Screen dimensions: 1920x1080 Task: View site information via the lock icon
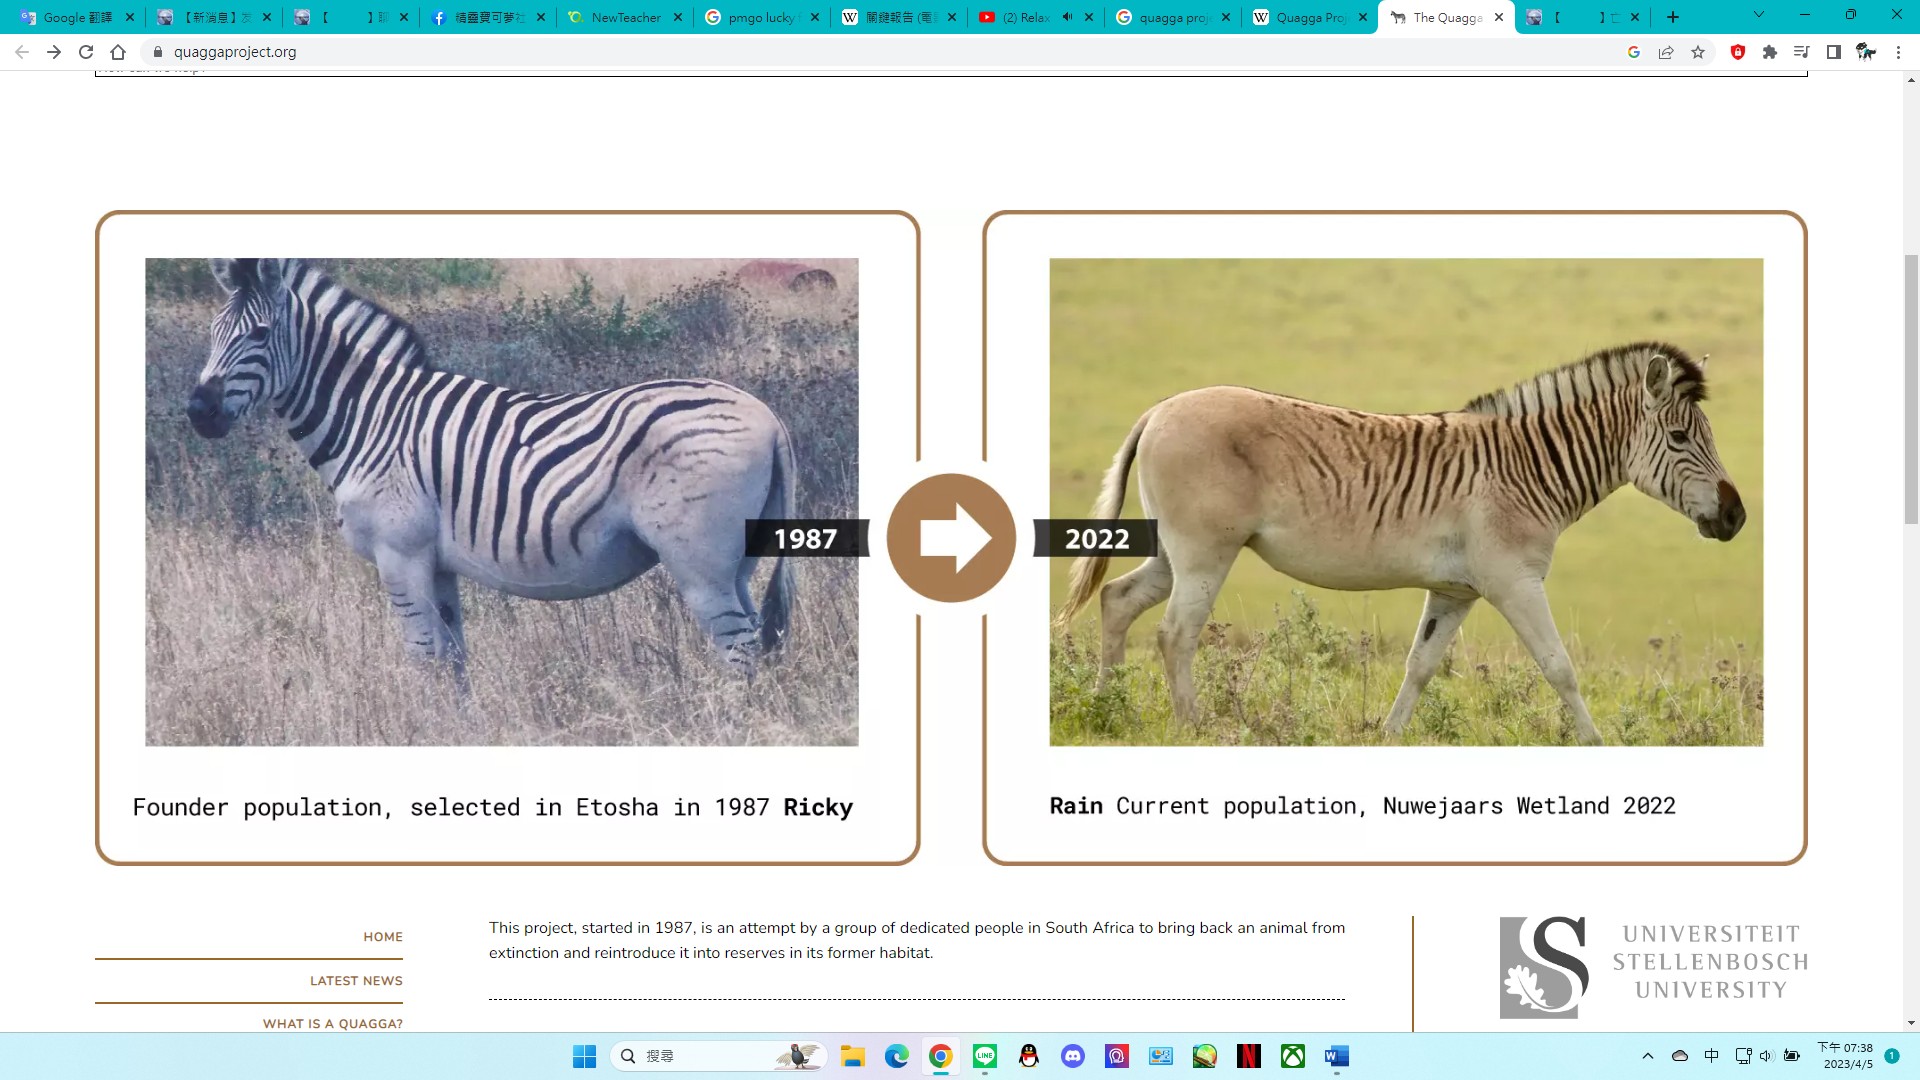coord(158,52)
